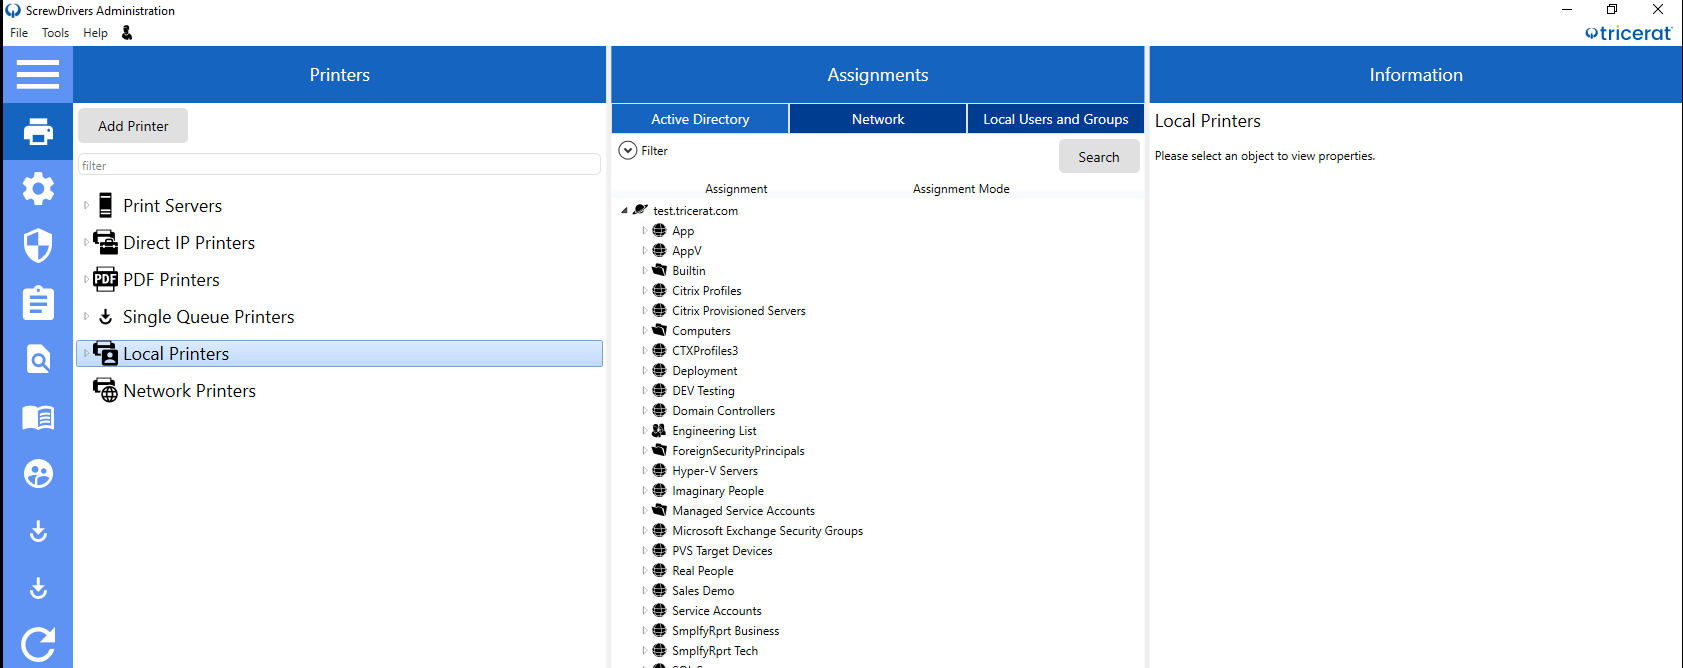
Task: Click the Direct IP Printers icon
Action: coord(105,242)
